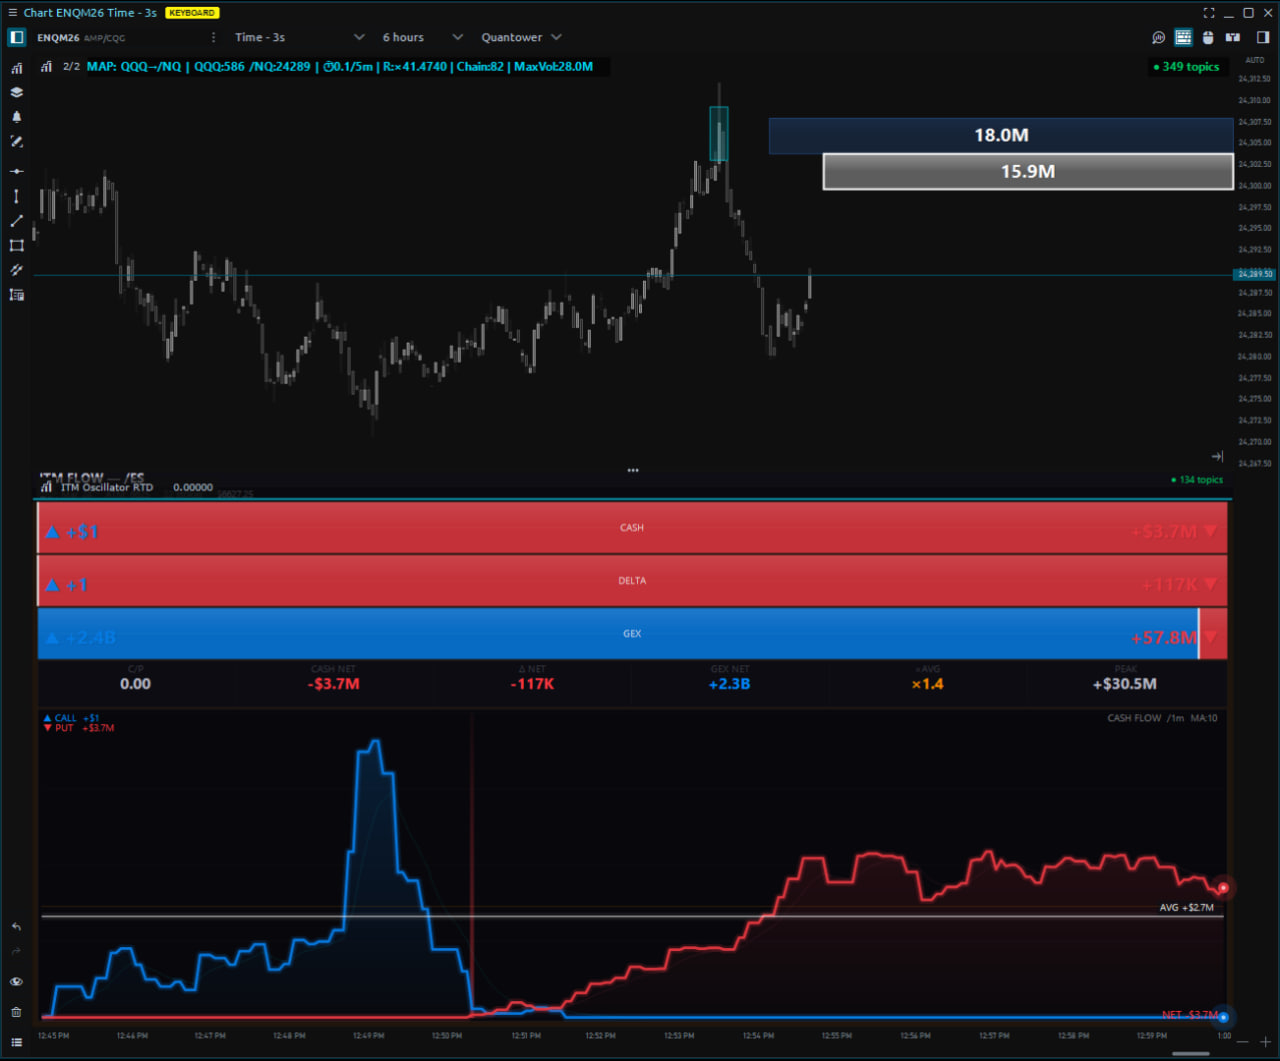The height and width of the screenshot is (1061, 1280).
Task: Click the undo arrow icon
Action: [x=16, y=927]
